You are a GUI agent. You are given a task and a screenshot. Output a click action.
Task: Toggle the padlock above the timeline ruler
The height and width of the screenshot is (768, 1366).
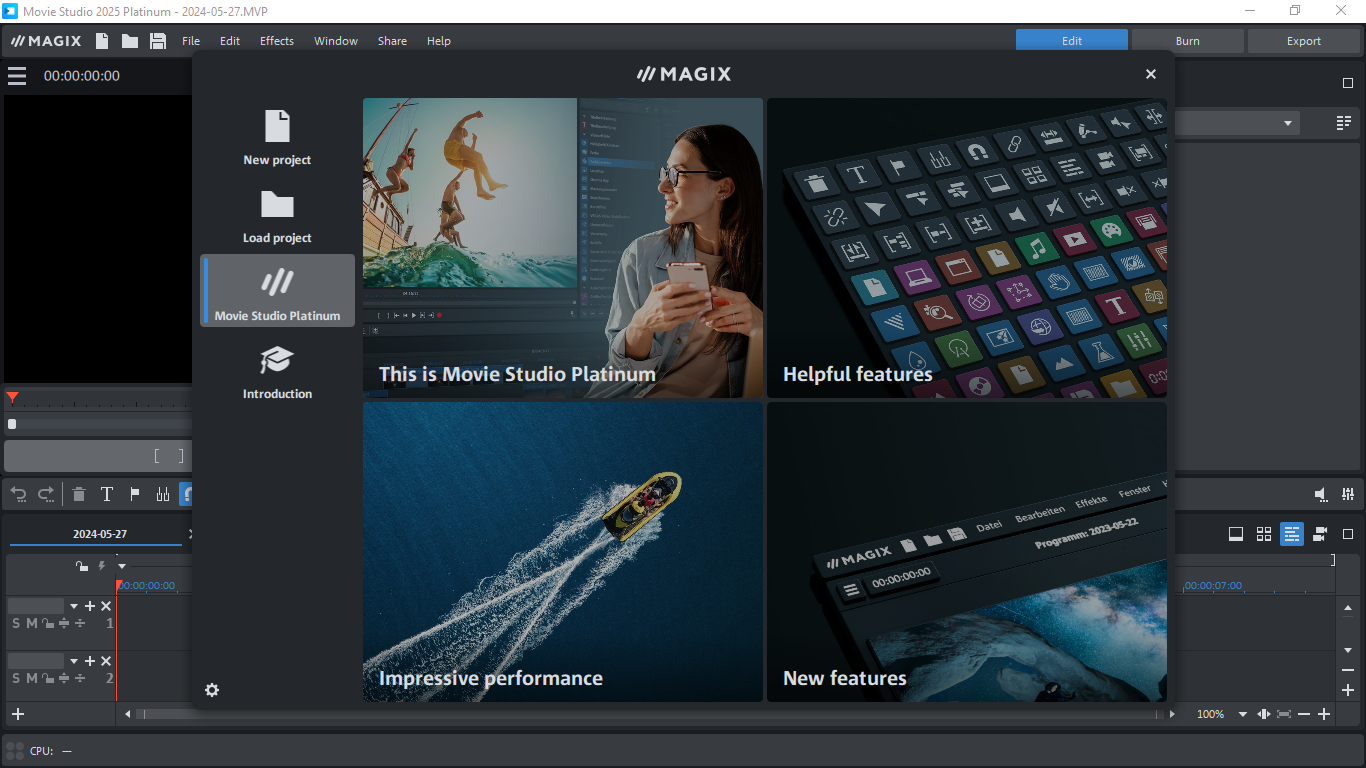tap(82, 566)
